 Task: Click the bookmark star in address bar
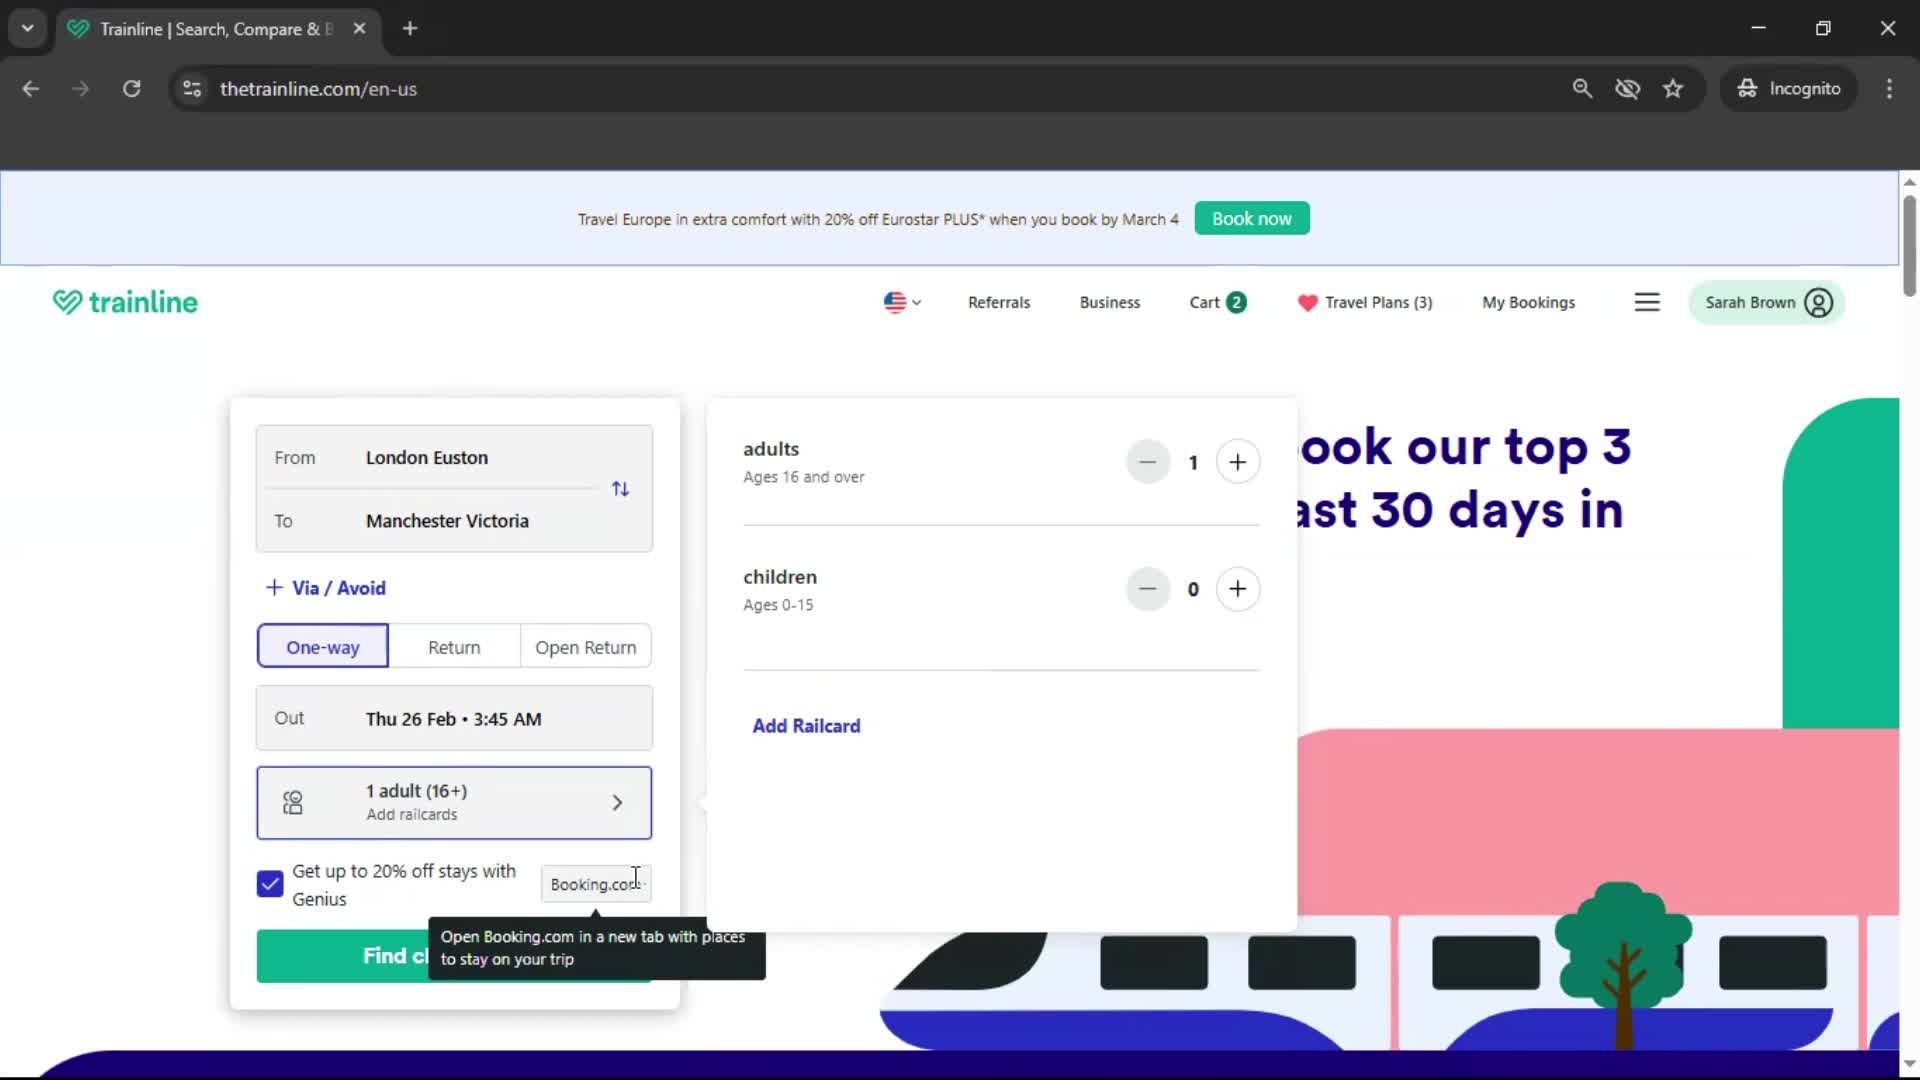point(1673,88)
